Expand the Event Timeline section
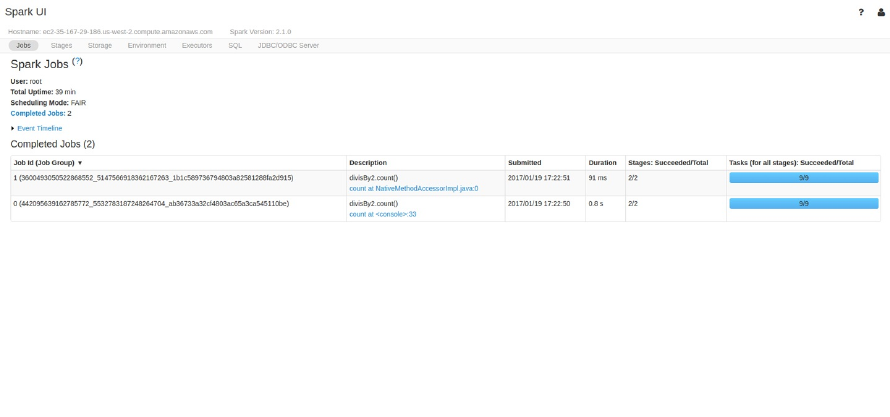 click(38, 128)
